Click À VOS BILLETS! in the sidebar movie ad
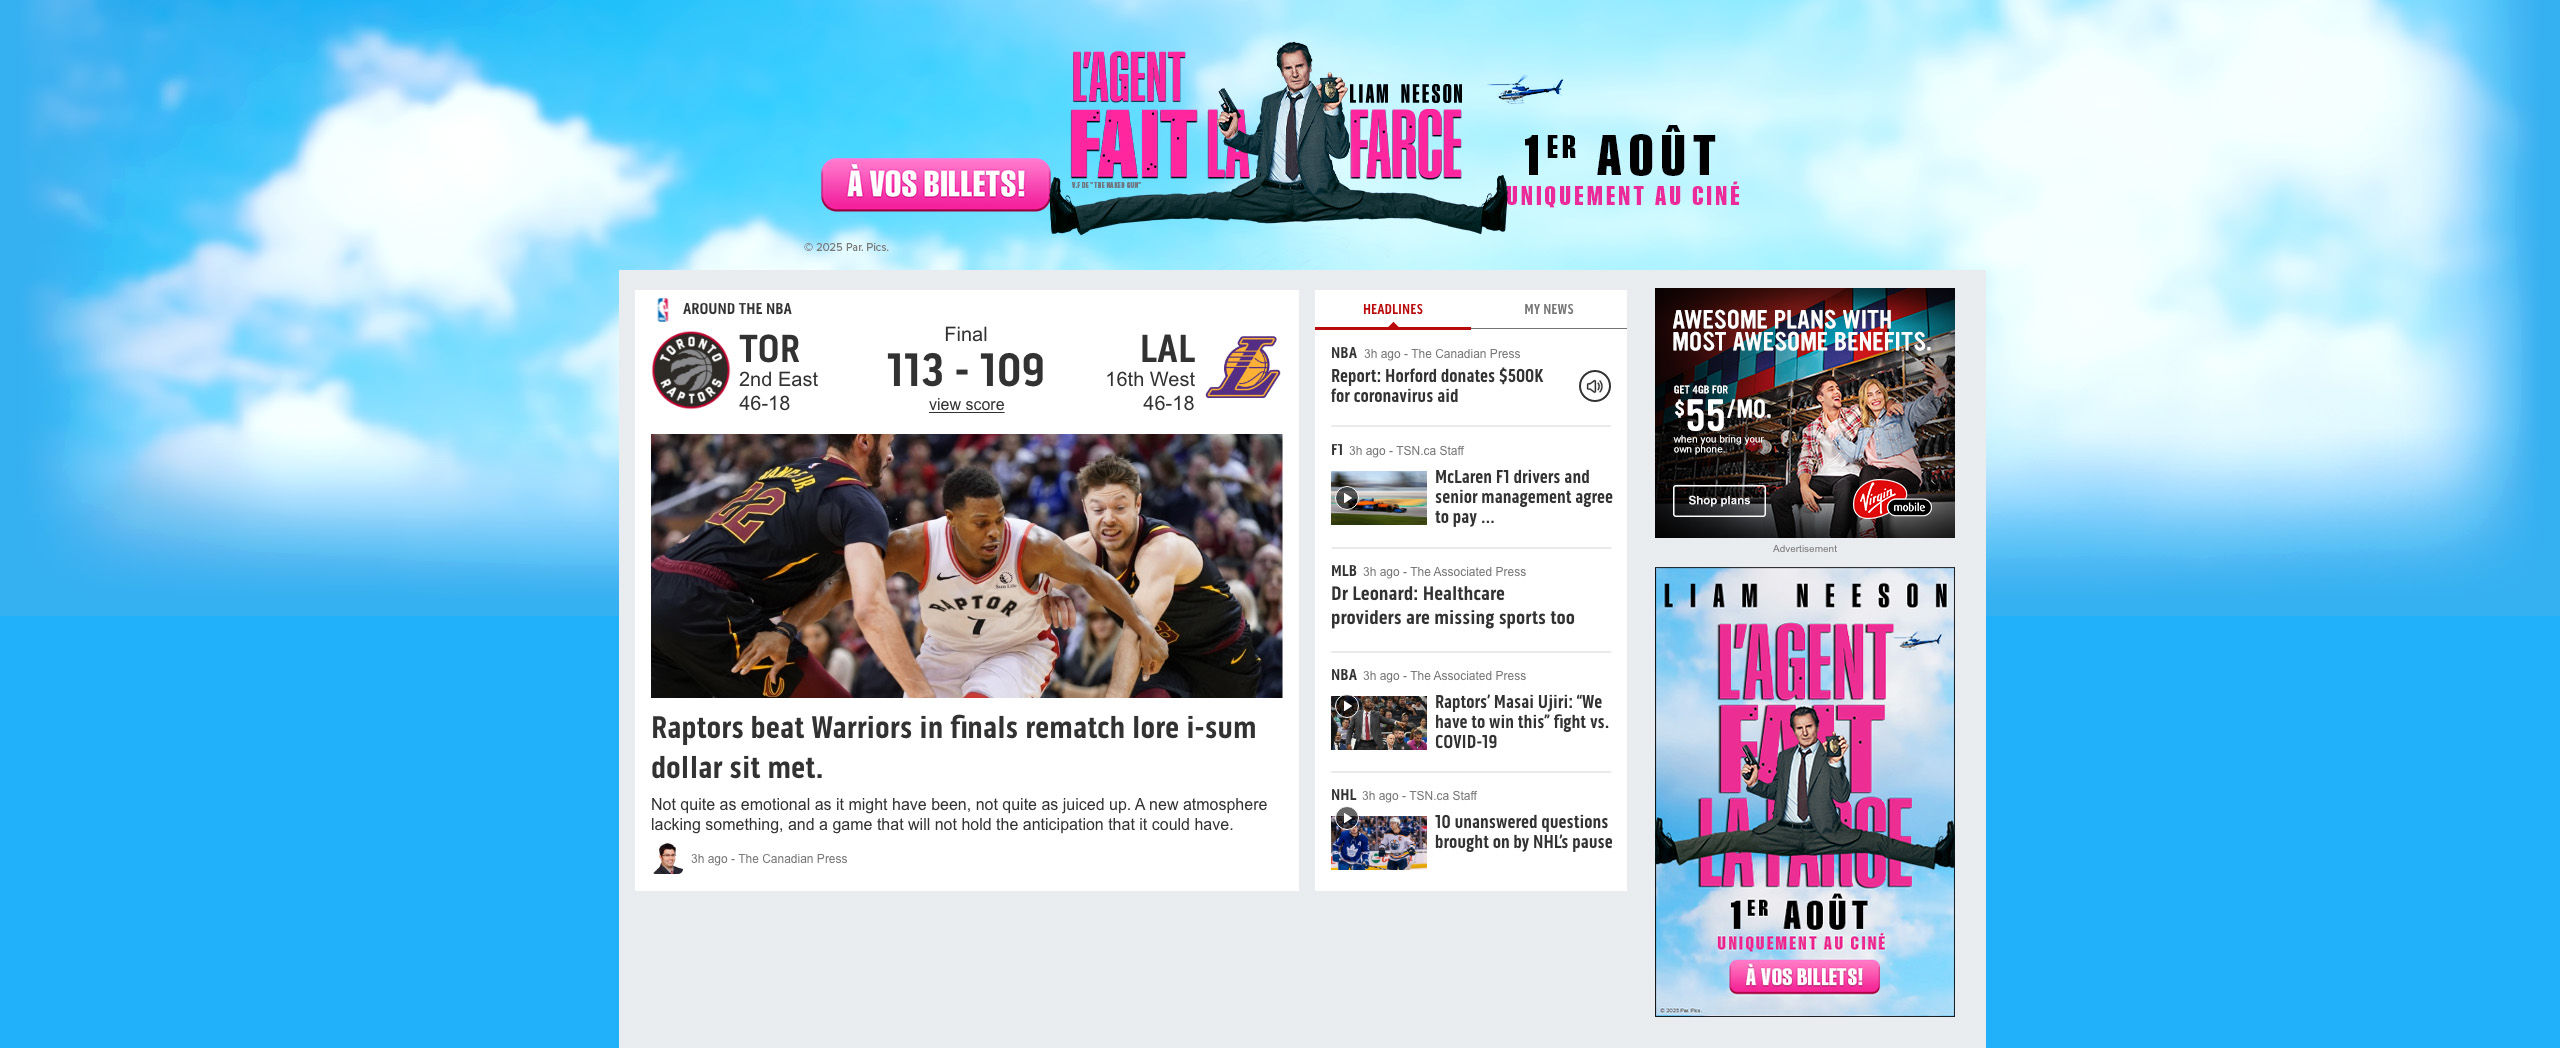 point(1804,977)
